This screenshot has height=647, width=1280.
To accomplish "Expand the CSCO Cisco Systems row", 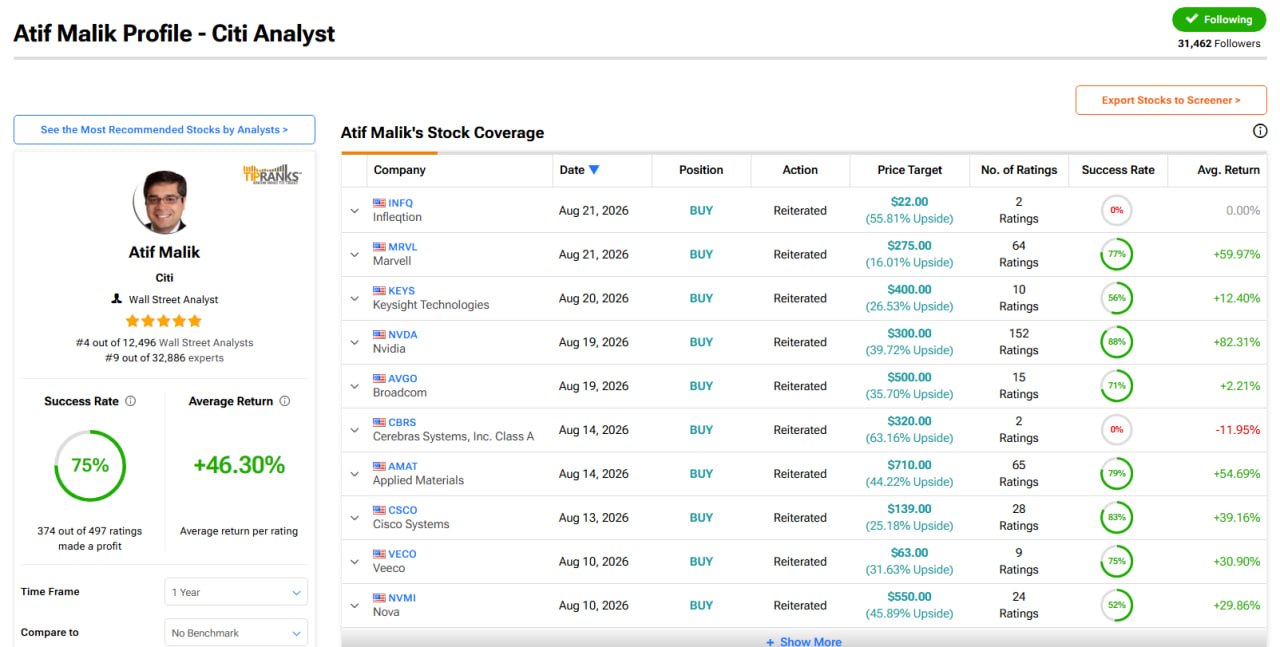I will point(354,517).
